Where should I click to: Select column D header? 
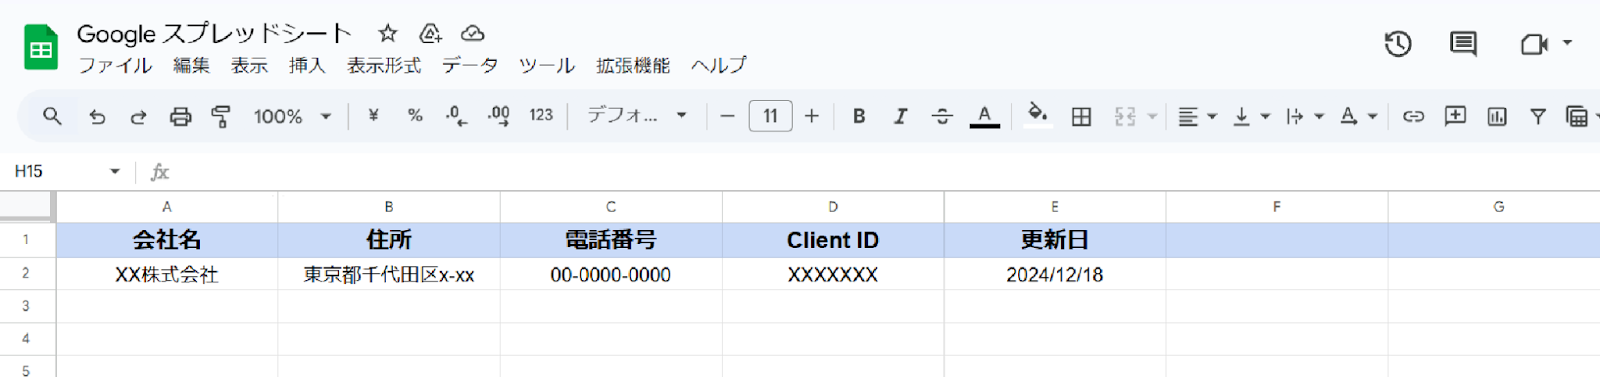pyautogui.click(x=833, y=207)
